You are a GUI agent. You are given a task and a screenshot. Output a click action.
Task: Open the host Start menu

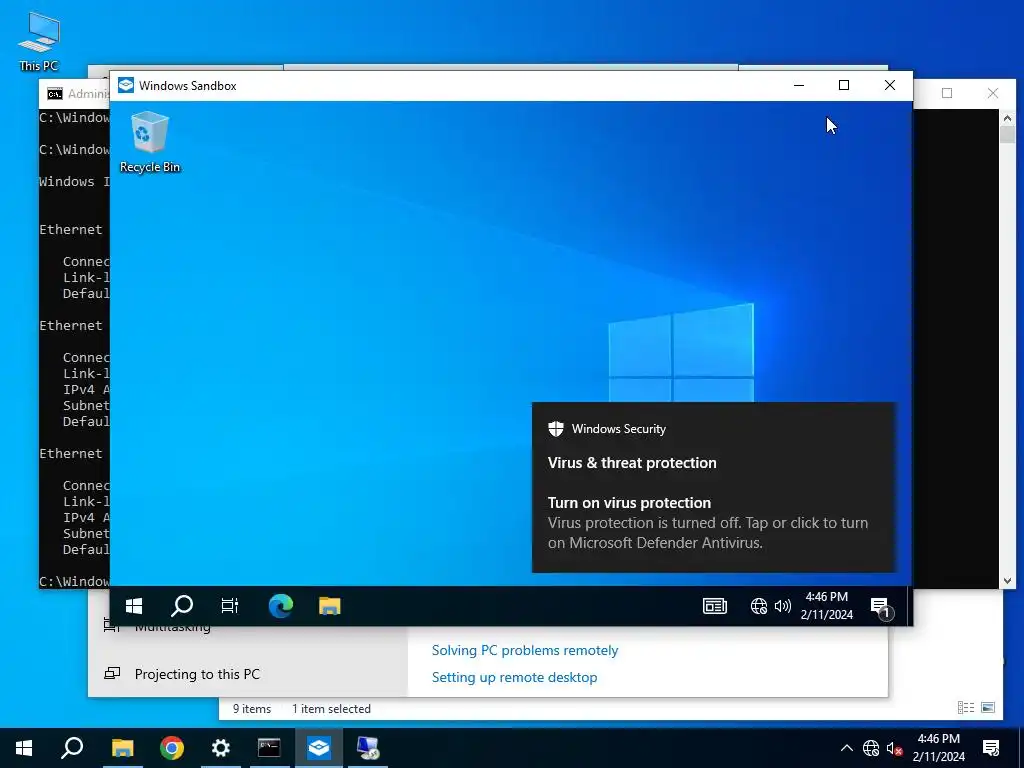[x=24, y=748]
